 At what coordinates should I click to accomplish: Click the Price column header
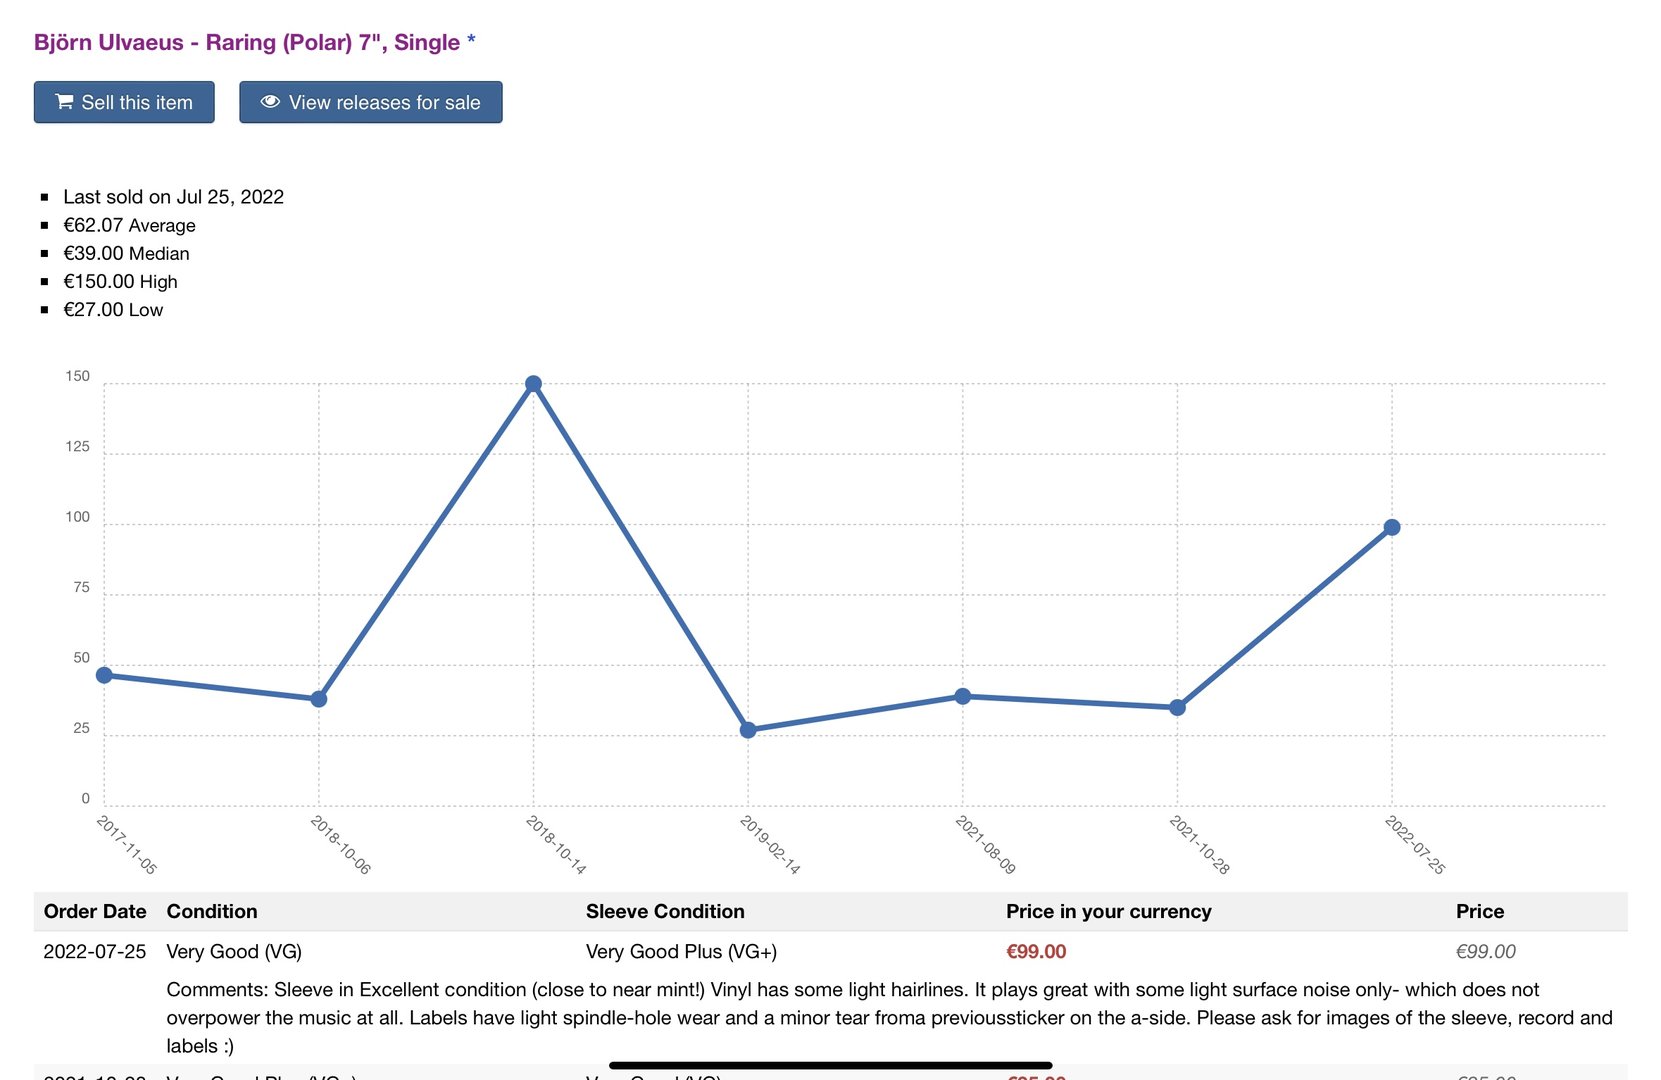point(1480,911)
